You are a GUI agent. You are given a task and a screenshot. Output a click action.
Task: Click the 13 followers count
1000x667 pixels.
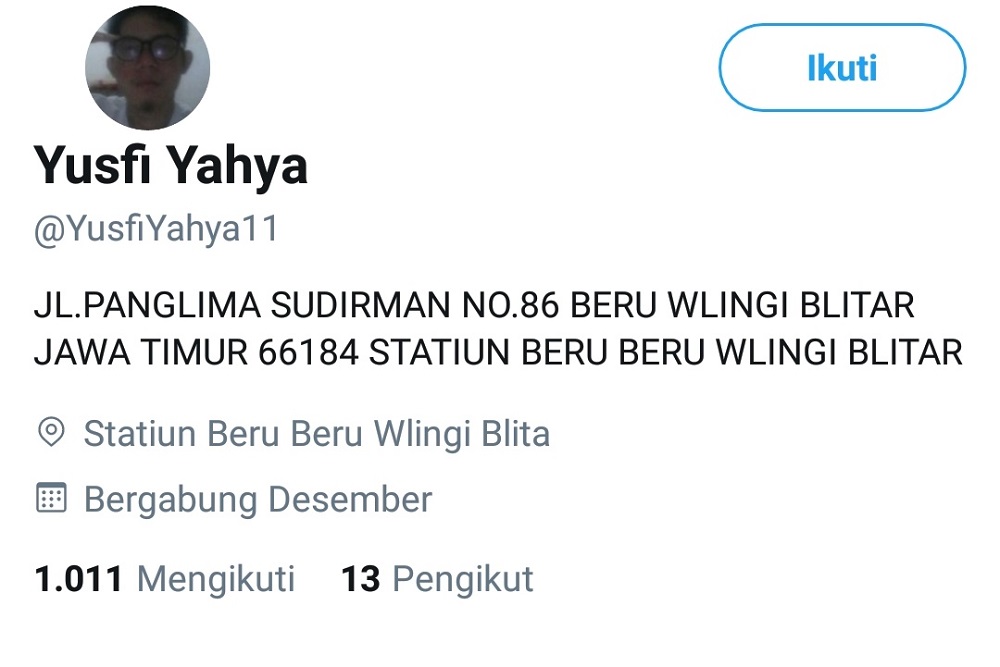pos(361,579)
